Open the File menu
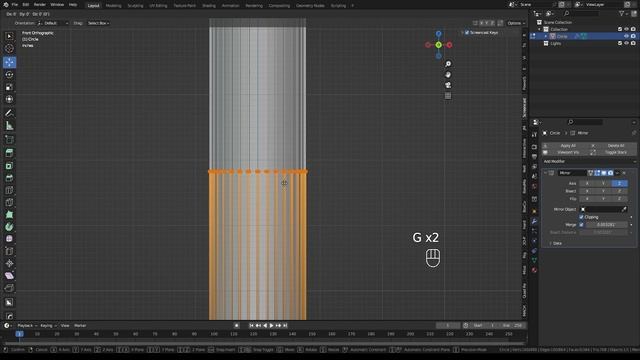Viewport: 640px width, 360px height. tap(15, 4)
